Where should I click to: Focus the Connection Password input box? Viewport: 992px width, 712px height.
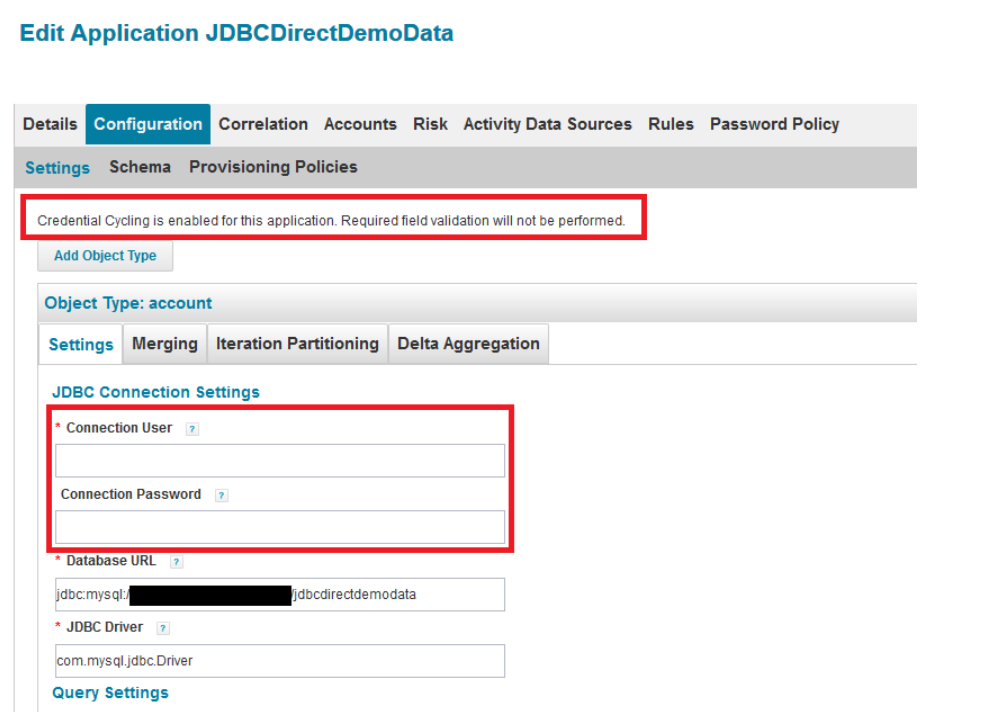tap(280, 527)
